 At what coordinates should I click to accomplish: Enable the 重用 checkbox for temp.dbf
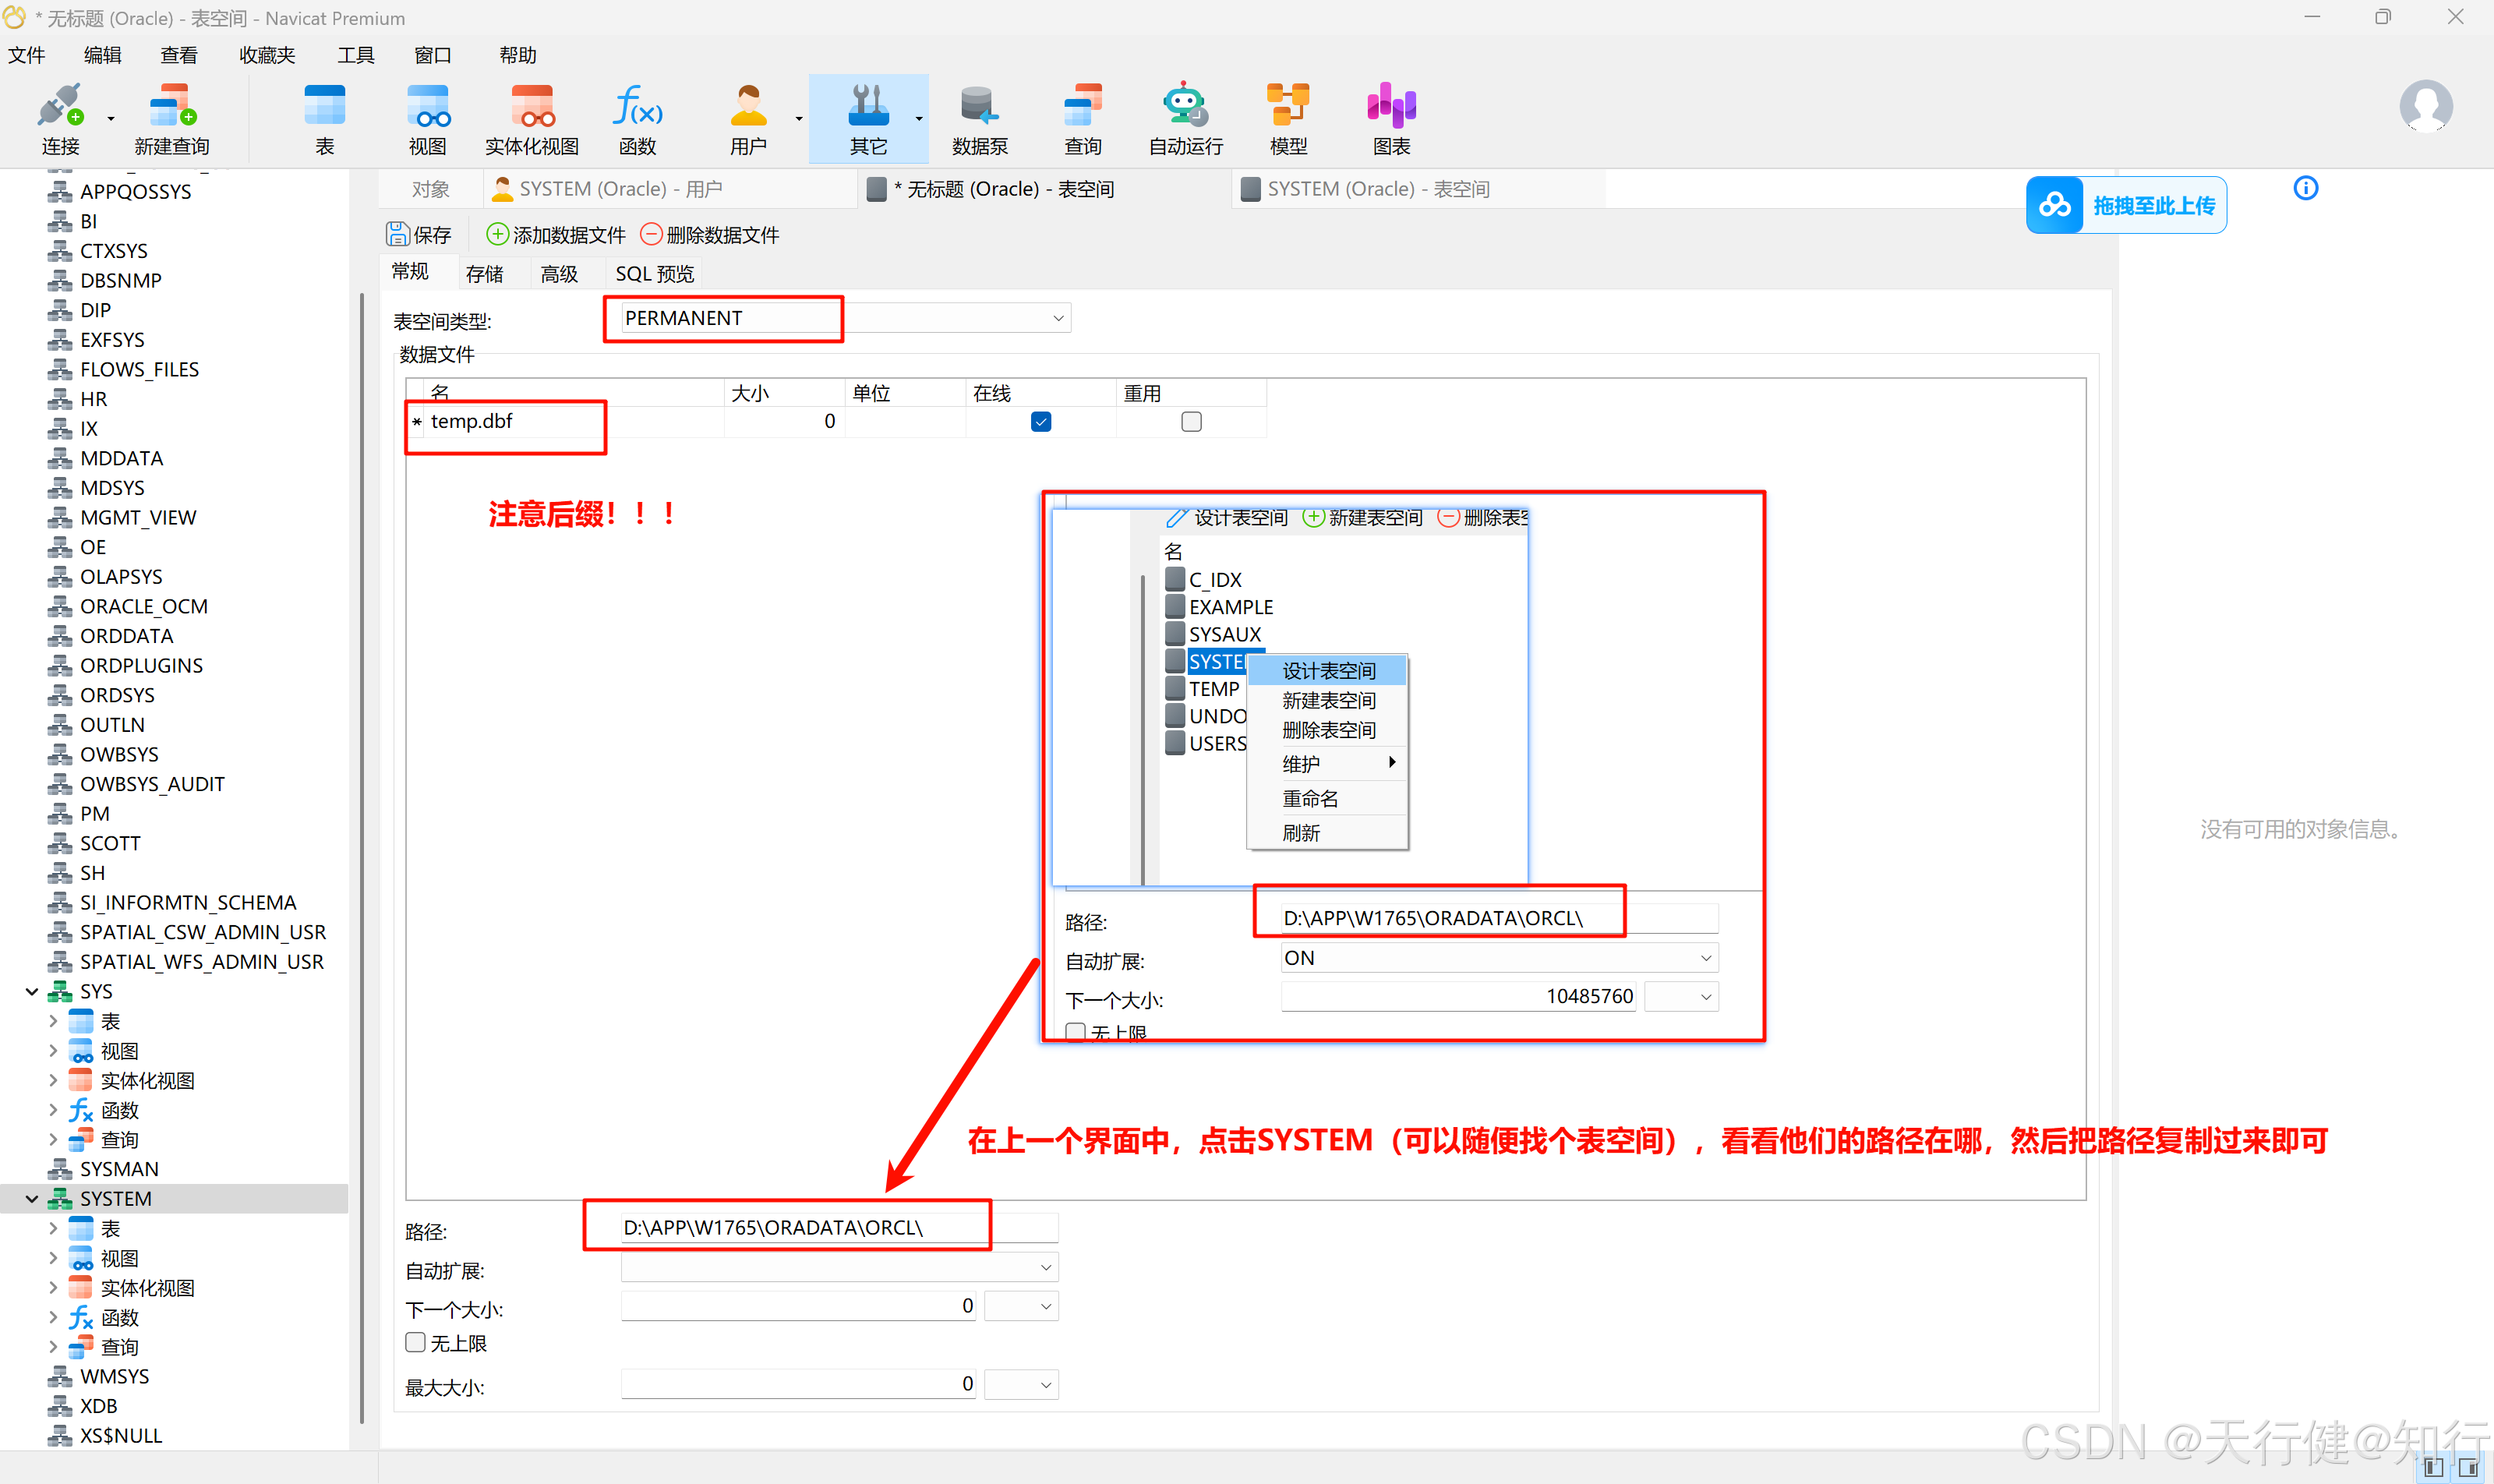(1190, 422)
